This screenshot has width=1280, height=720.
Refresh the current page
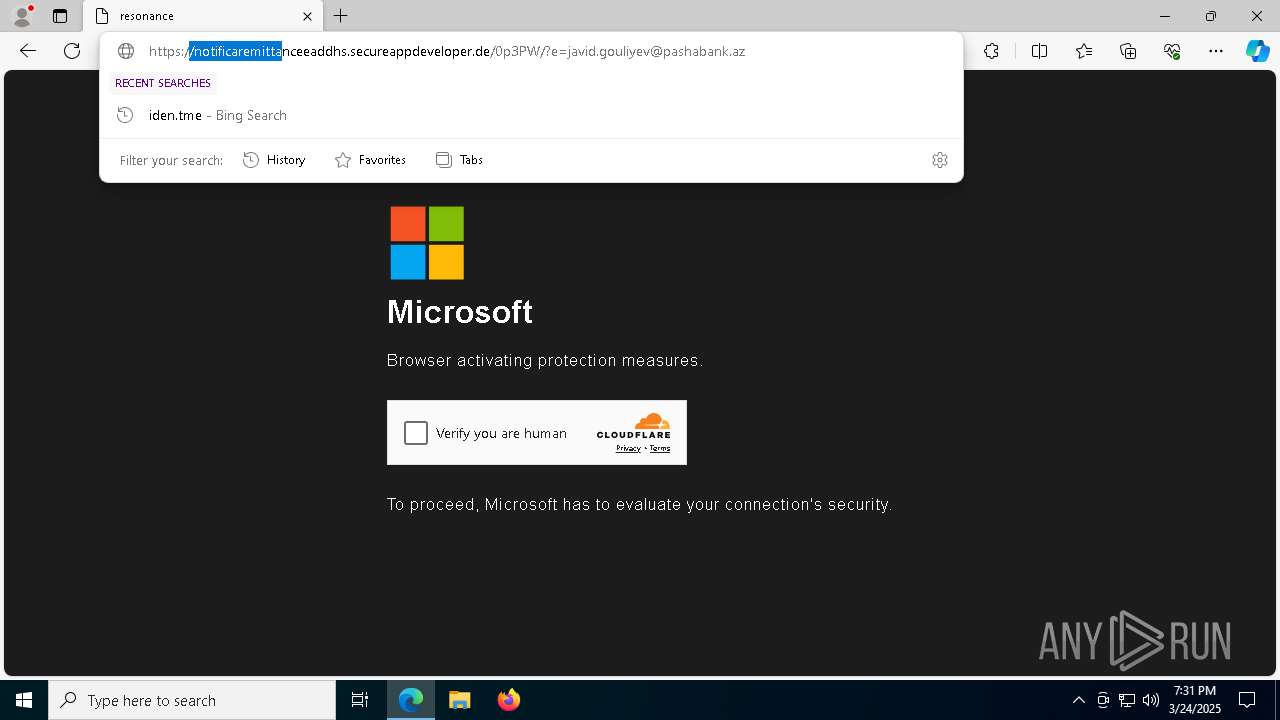[x=72, y=51]
